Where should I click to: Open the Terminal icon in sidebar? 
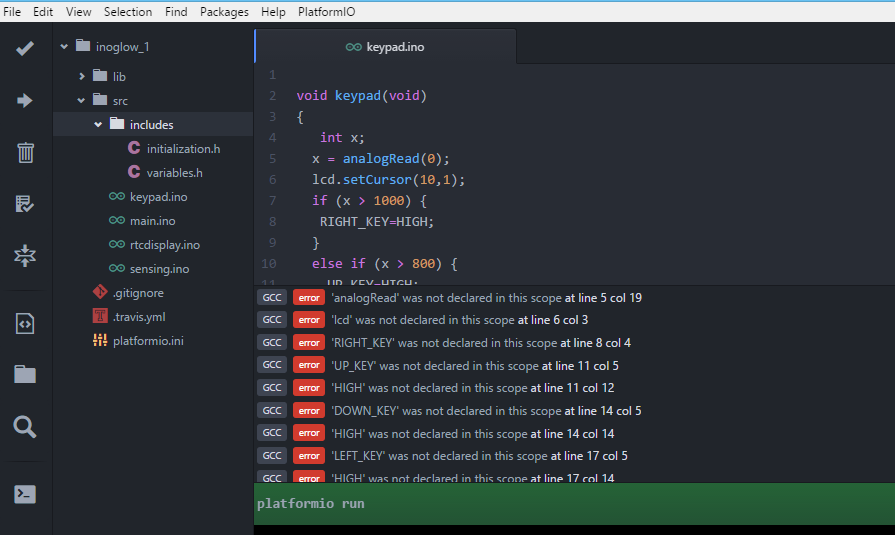click(x=25, y=494)
